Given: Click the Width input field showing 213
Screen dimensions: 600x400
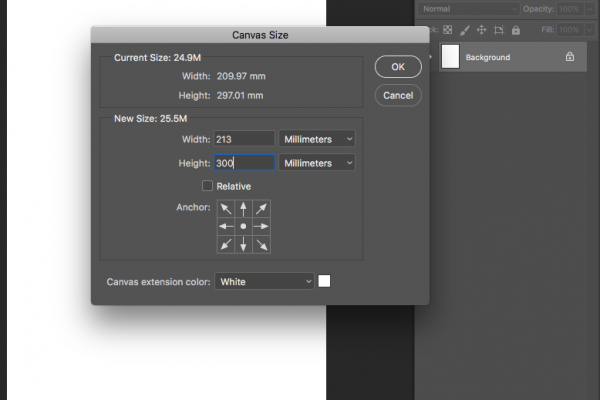Looking at the screenshot, I should [x=244, y=139].
